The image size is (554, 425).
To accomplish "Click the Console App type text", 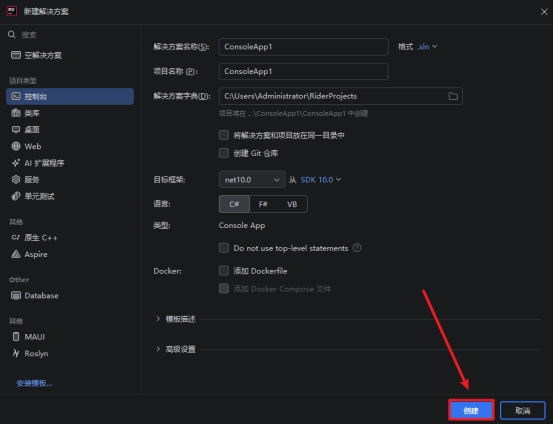I will pos(242,225).
